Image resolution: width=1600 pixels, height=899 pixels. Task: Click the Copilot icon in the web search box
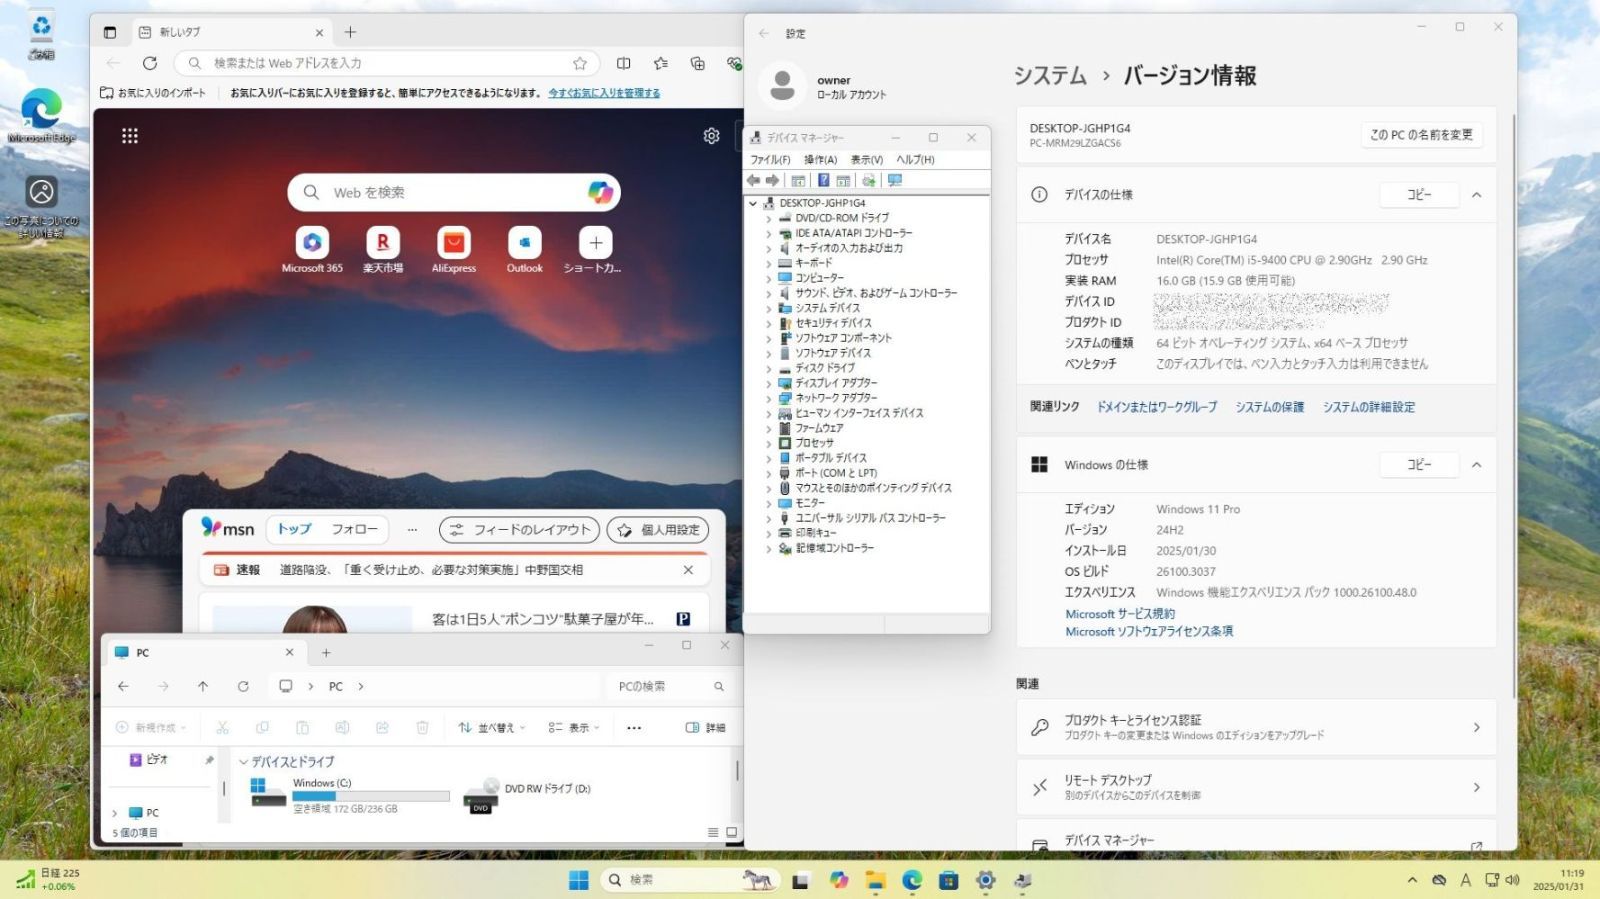pyautogui.click(x=600, y=192)
